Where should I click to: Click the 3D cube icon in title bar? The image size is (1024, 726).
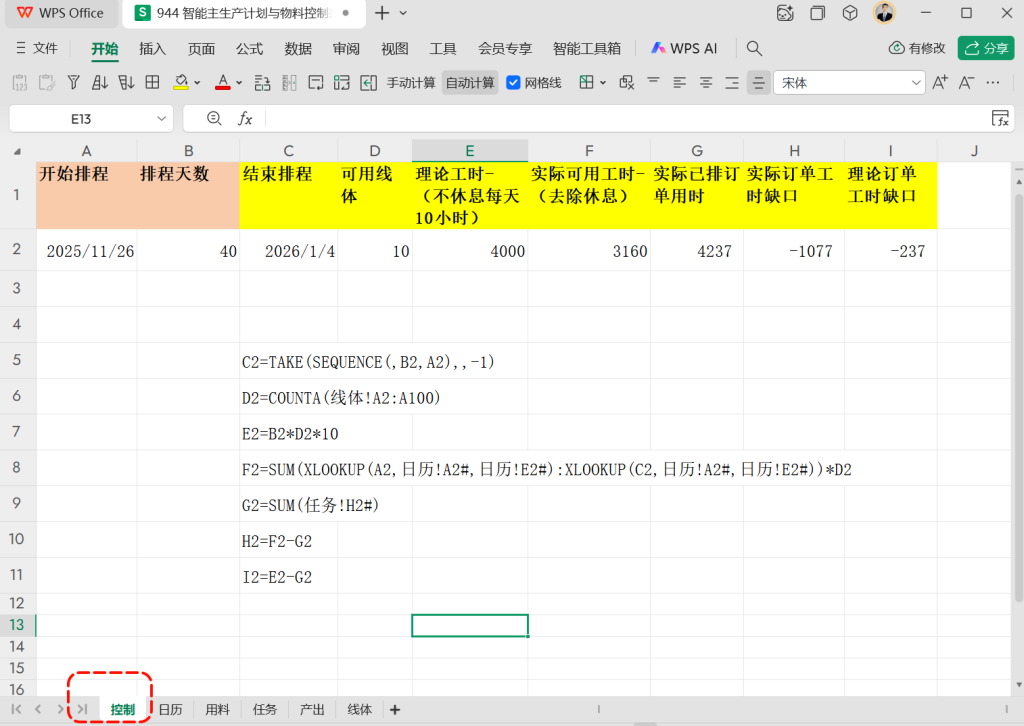point(850,13)
